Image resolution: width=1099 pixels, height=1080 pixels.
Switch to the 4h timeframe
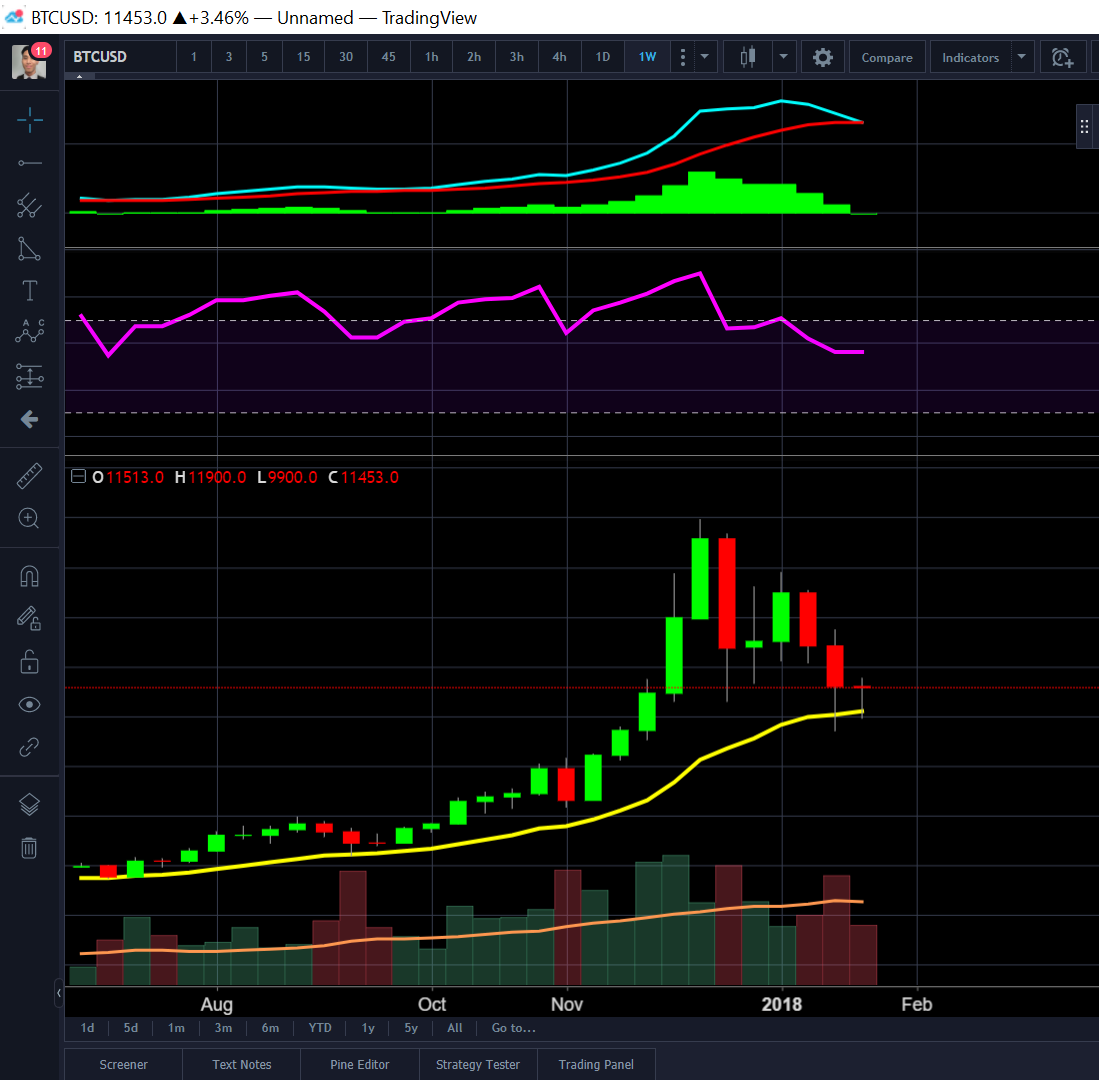pos(559,57)
